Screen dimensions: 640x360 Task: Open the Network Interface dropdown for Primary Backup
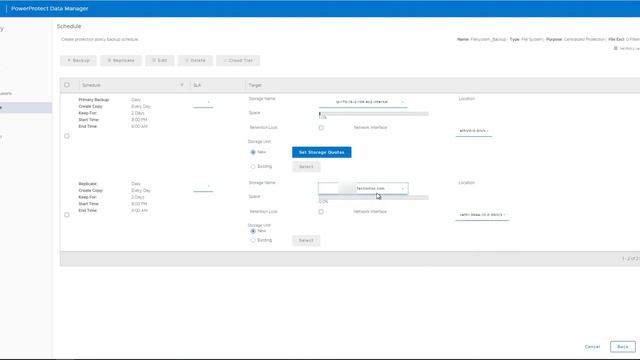point(474,131)
